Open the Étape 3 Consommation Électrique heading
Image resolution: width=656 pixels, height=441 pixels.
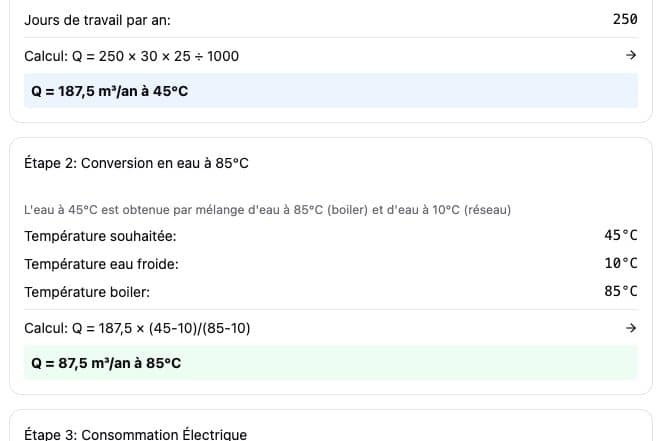pyautogui.click(x=134, y=434)
